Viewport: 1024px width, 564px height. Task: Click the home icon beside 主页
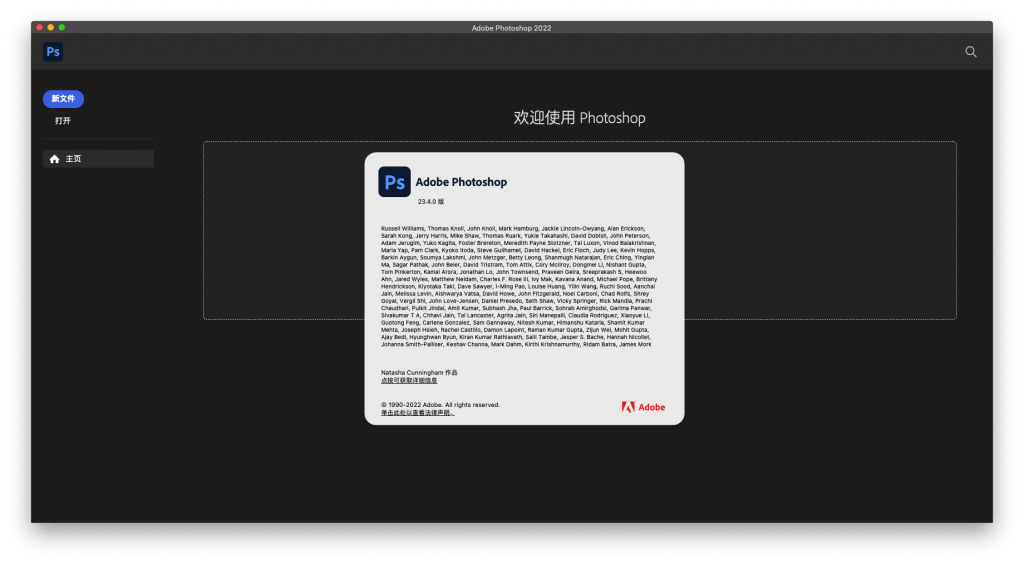(54, 159)
